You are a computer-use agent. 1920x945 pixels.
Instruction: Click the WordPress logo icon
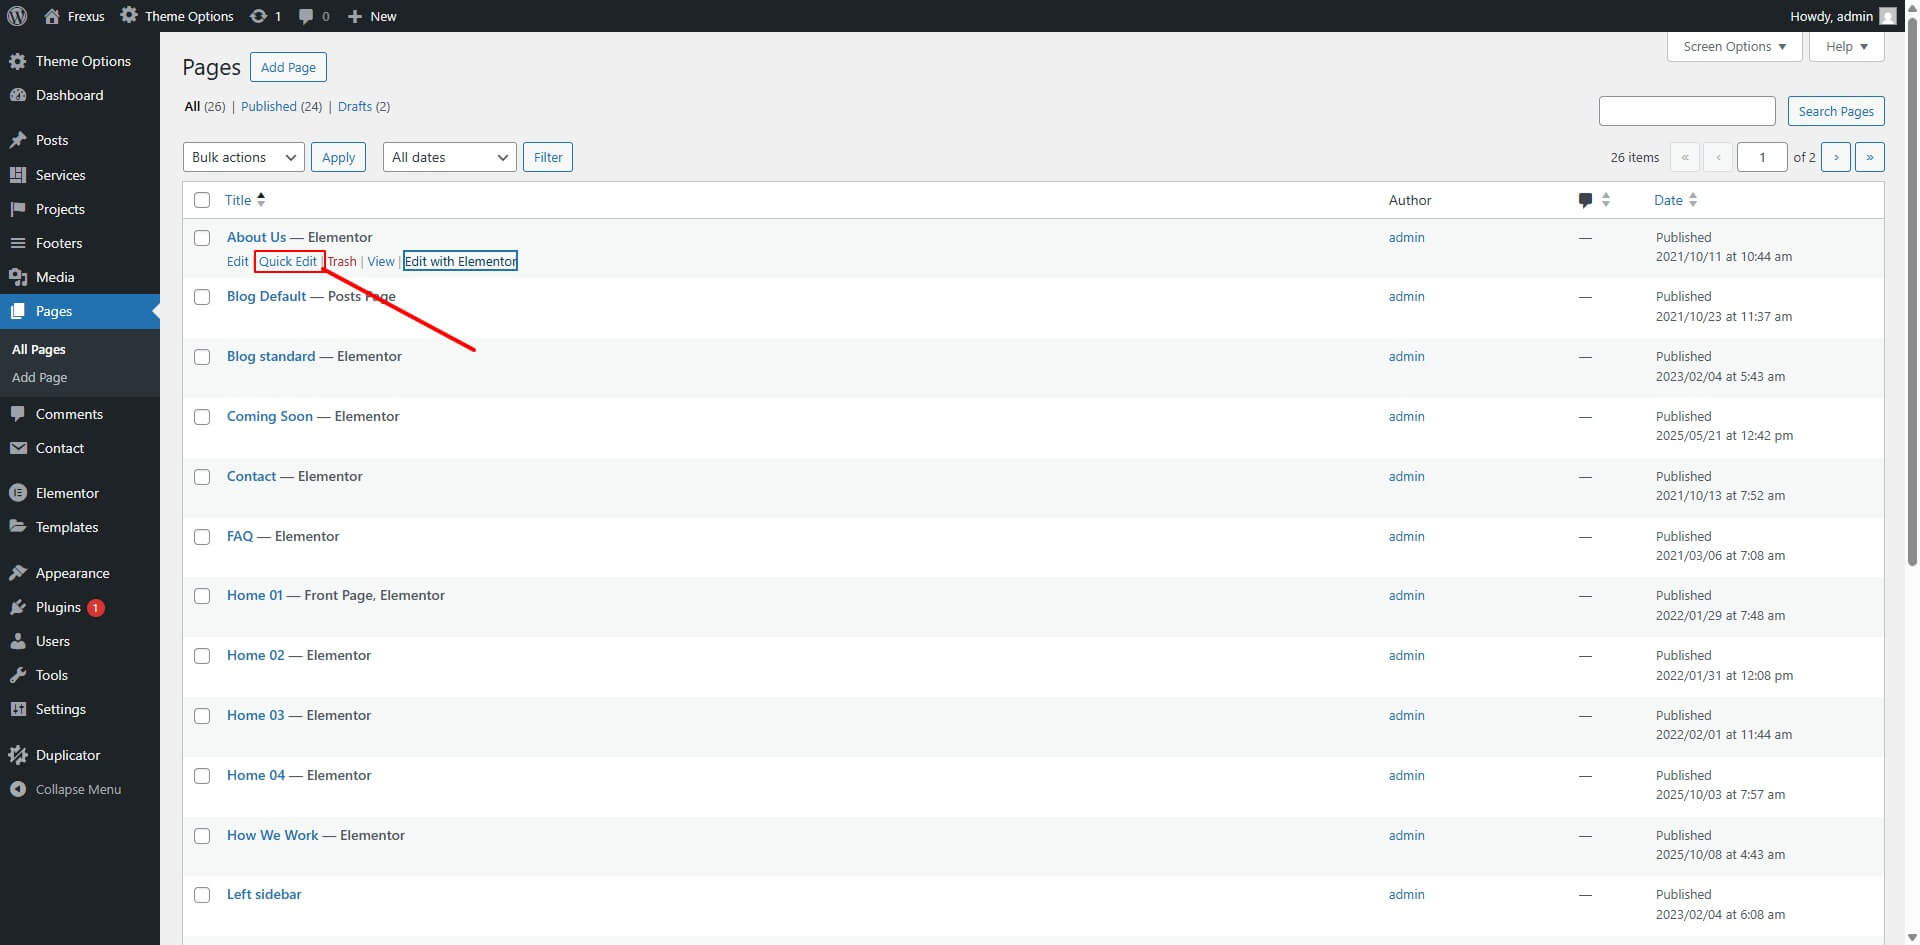(17, 16)
